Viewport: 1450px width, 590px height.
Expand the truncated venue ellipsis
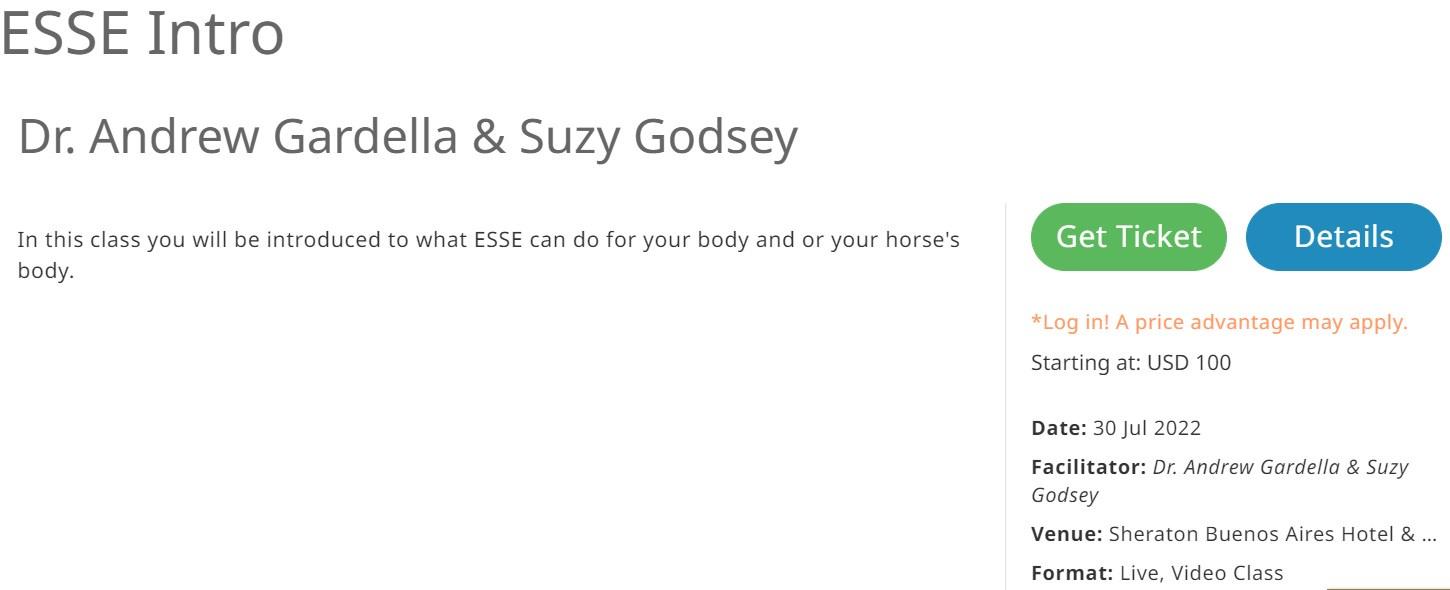coord(1428,535)
